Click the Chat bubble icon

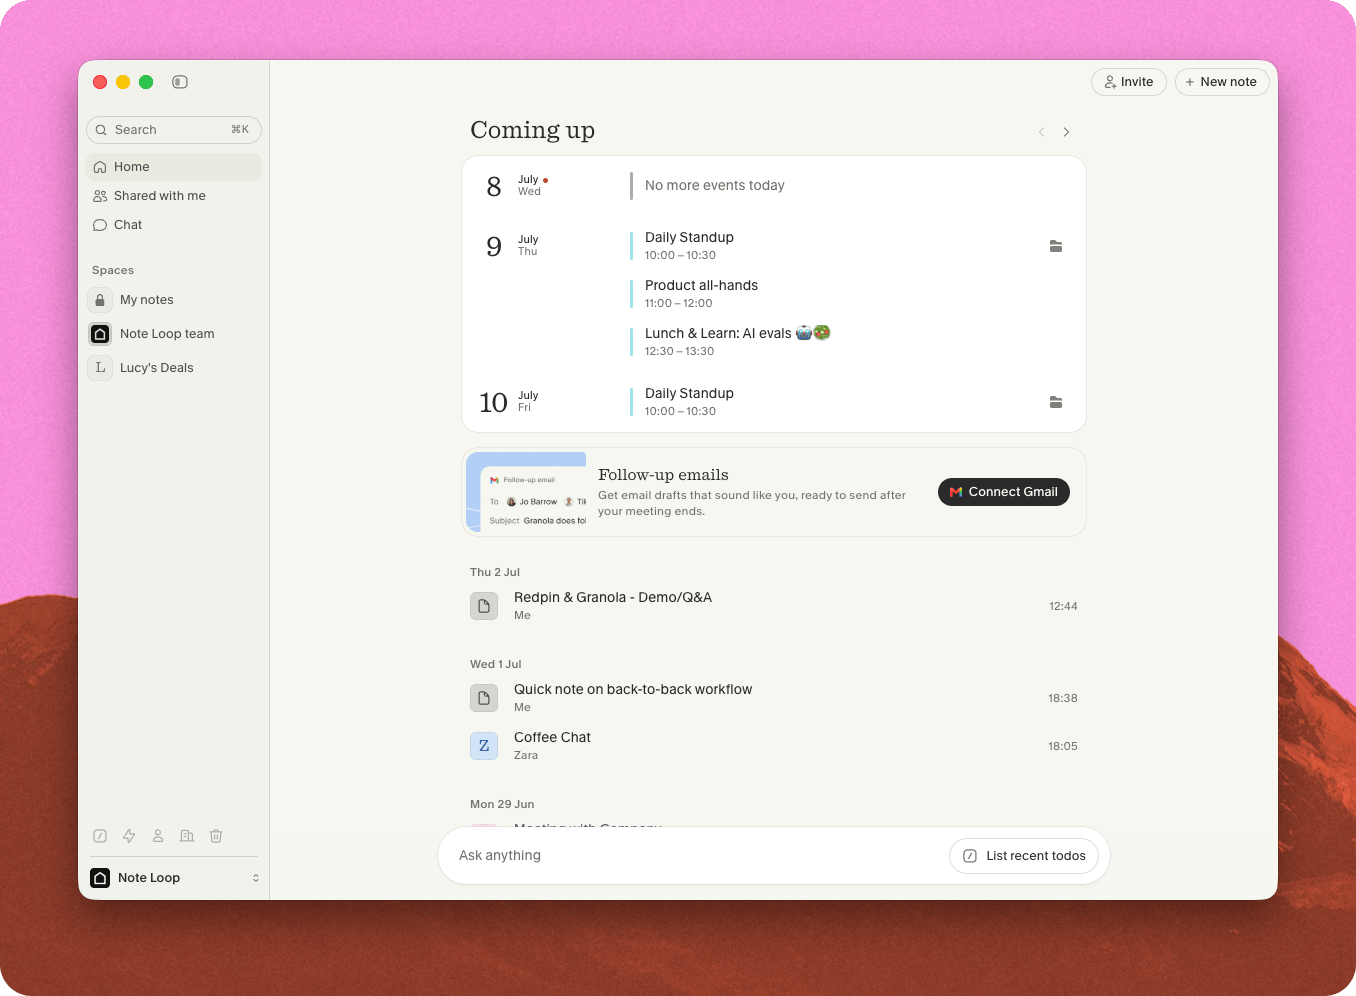(100, 225)
